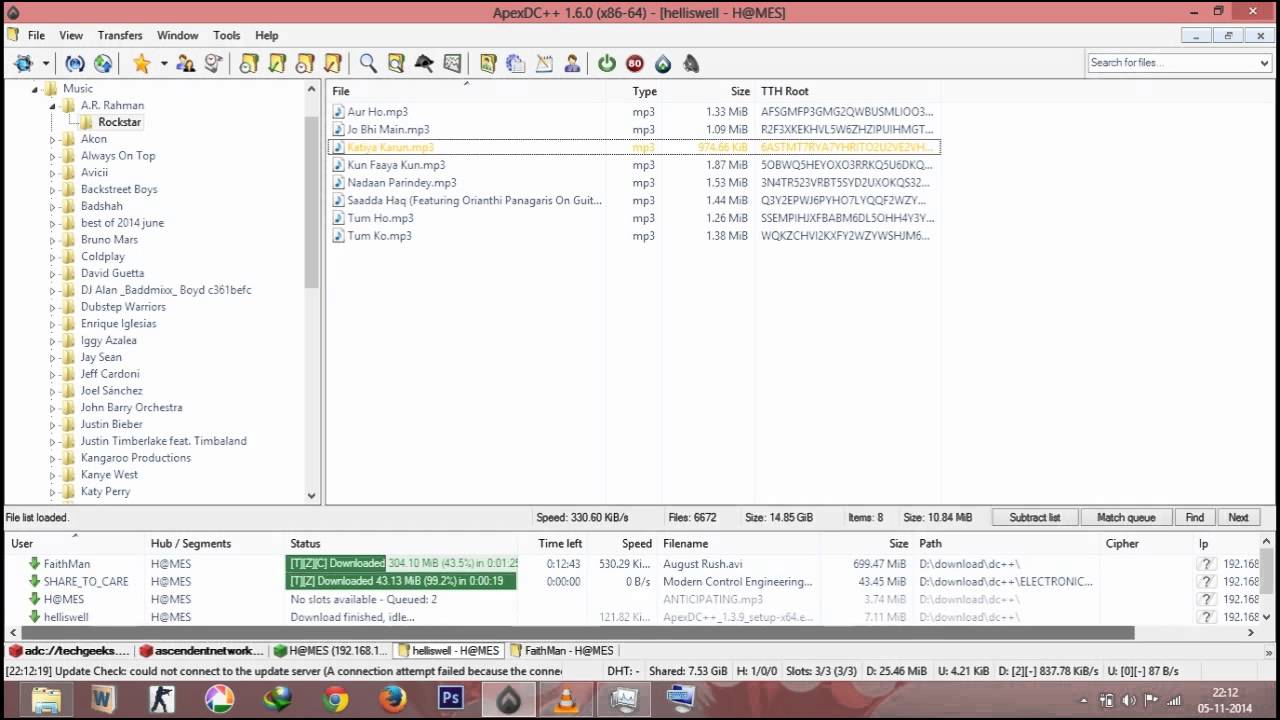Switch to the ascendentnetwork tab

pyautogui.click(x=202, y=651)
